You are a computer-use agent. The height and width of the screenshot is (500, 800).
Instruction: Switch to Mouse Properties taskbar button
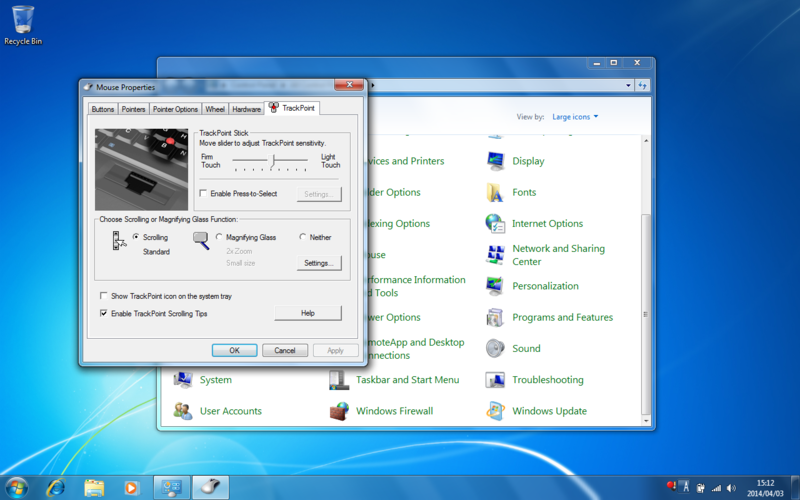(x=210, y=488)
